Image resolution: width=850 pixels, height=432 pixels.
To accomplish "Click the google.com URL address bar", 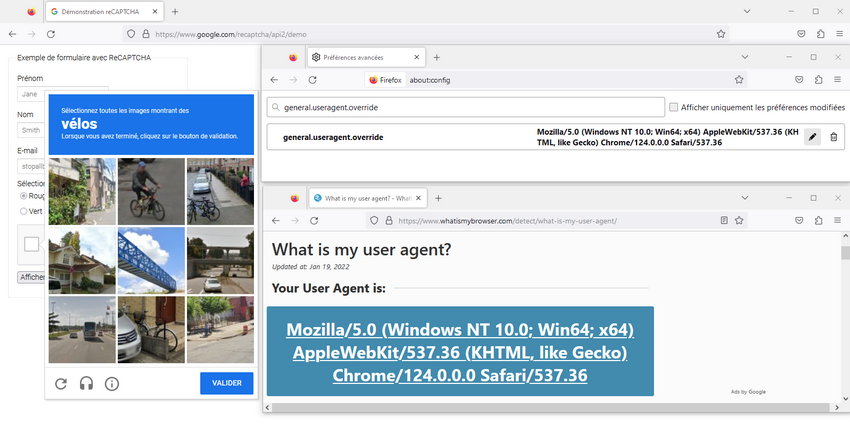I will 426,34.
